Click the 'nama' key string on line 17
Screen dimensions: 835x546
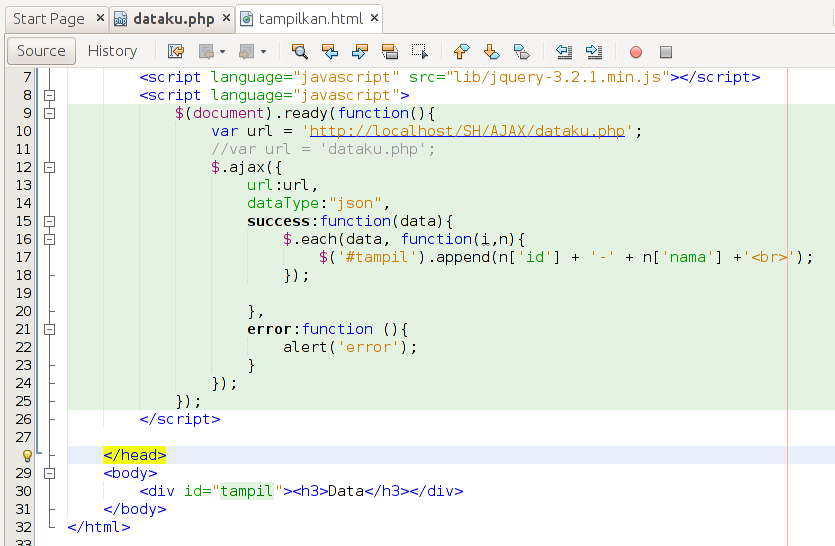tap(687, 257)
